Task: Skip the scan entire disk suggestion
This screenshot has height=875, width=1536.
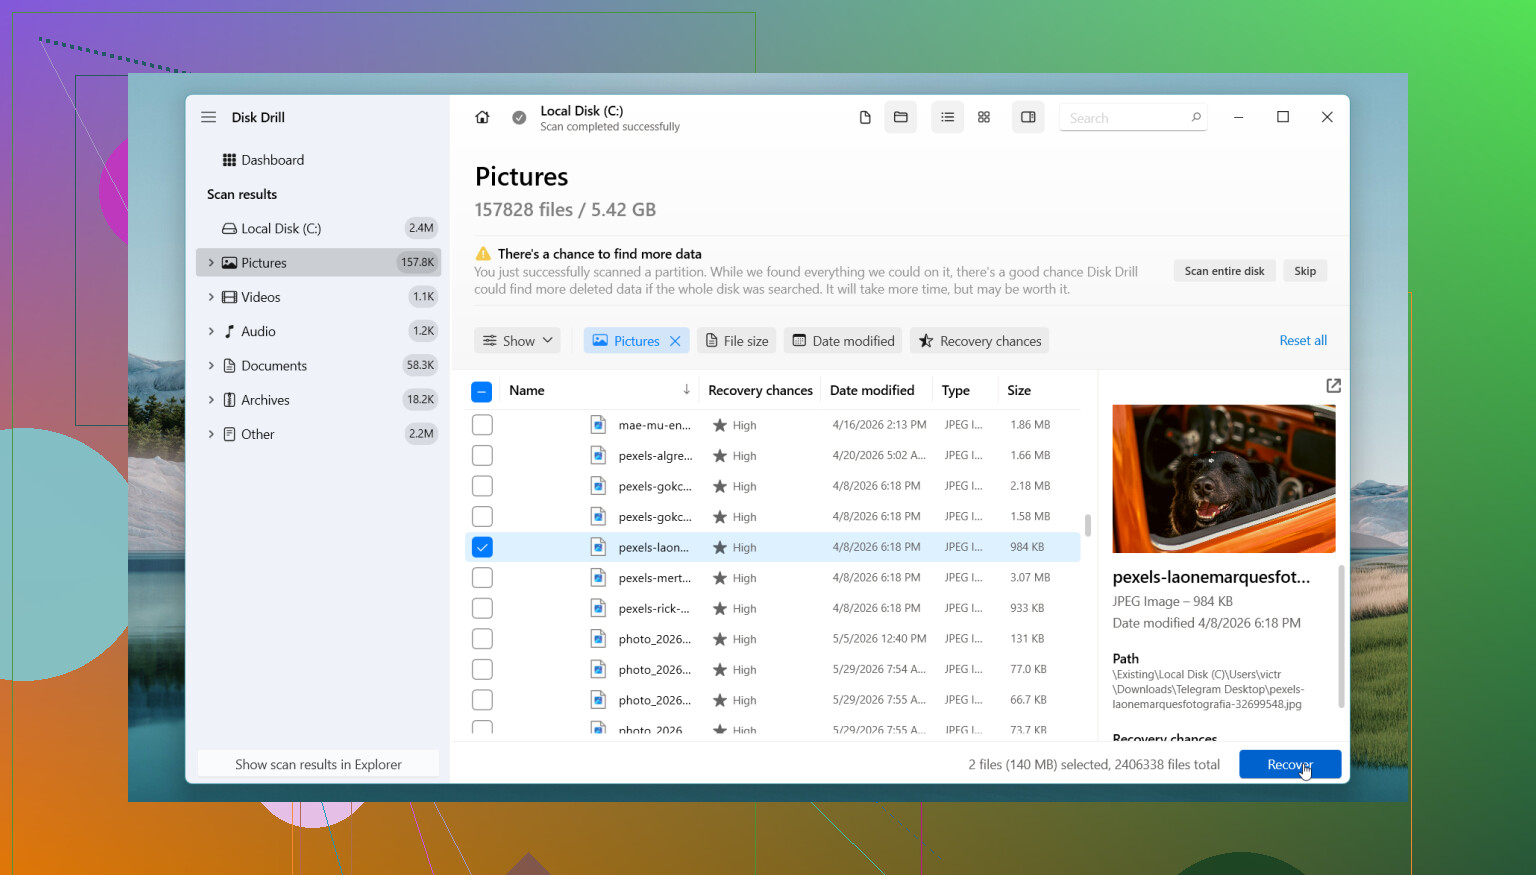Action: tap(1305, 271)
